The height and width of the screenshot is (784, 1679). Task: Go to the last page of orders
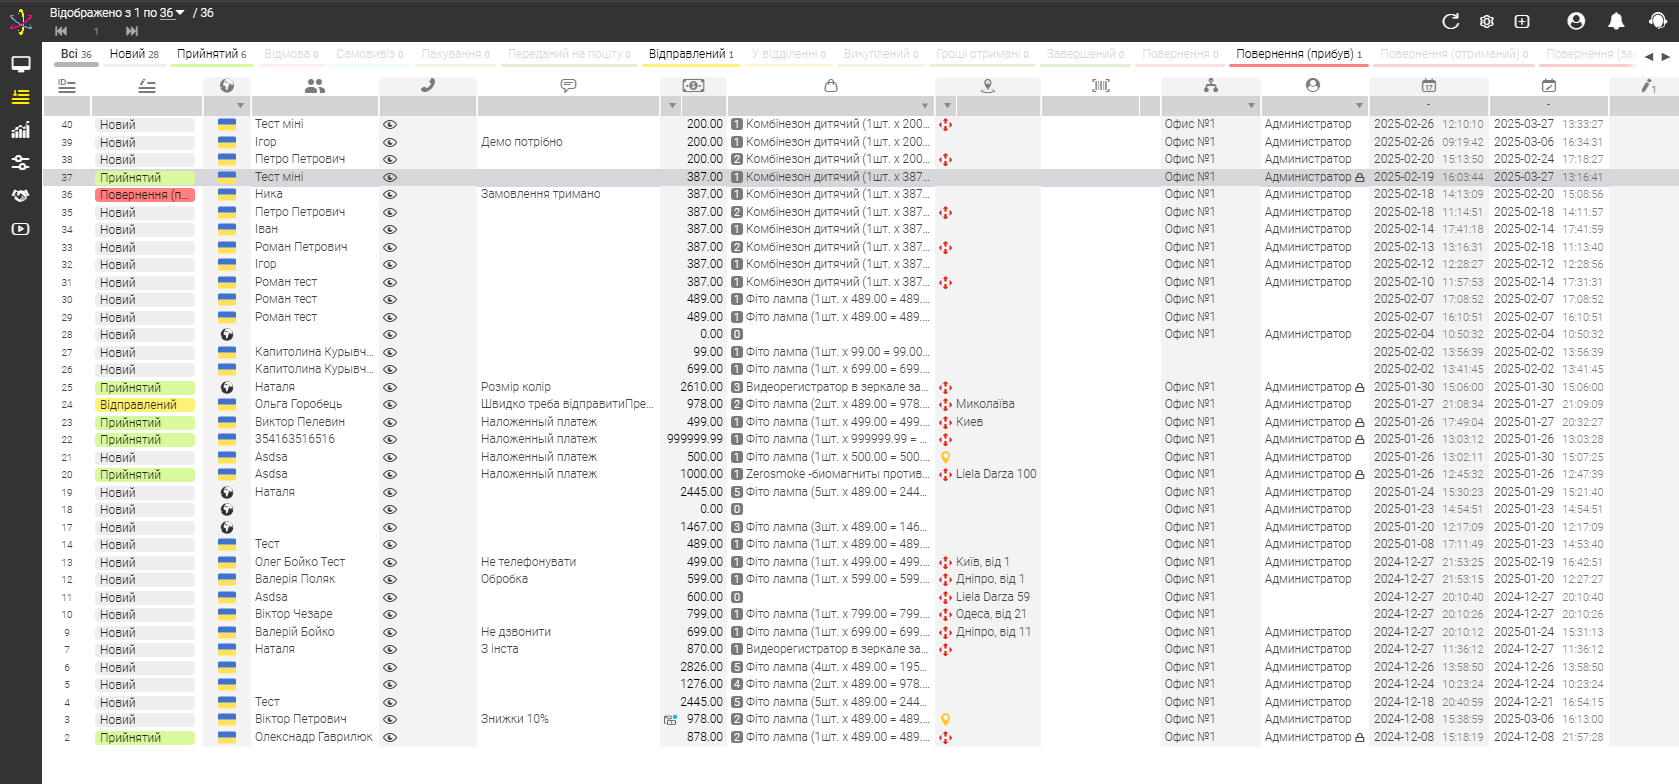point(132,32)
